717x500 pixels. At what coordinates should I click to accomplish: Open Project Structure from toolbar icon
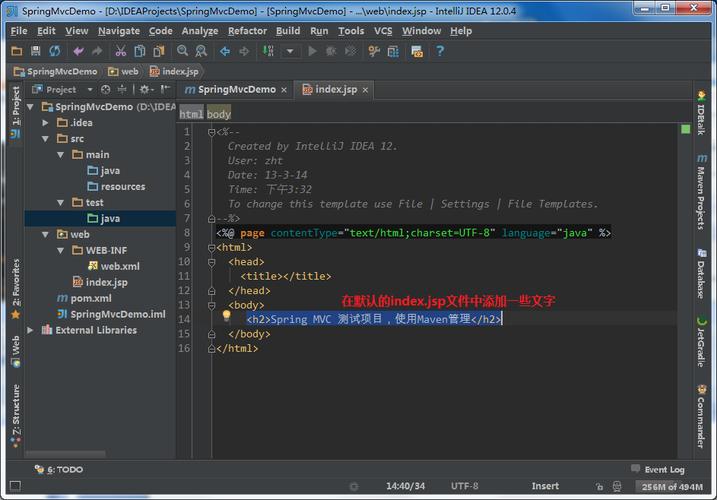click(393, 51)
